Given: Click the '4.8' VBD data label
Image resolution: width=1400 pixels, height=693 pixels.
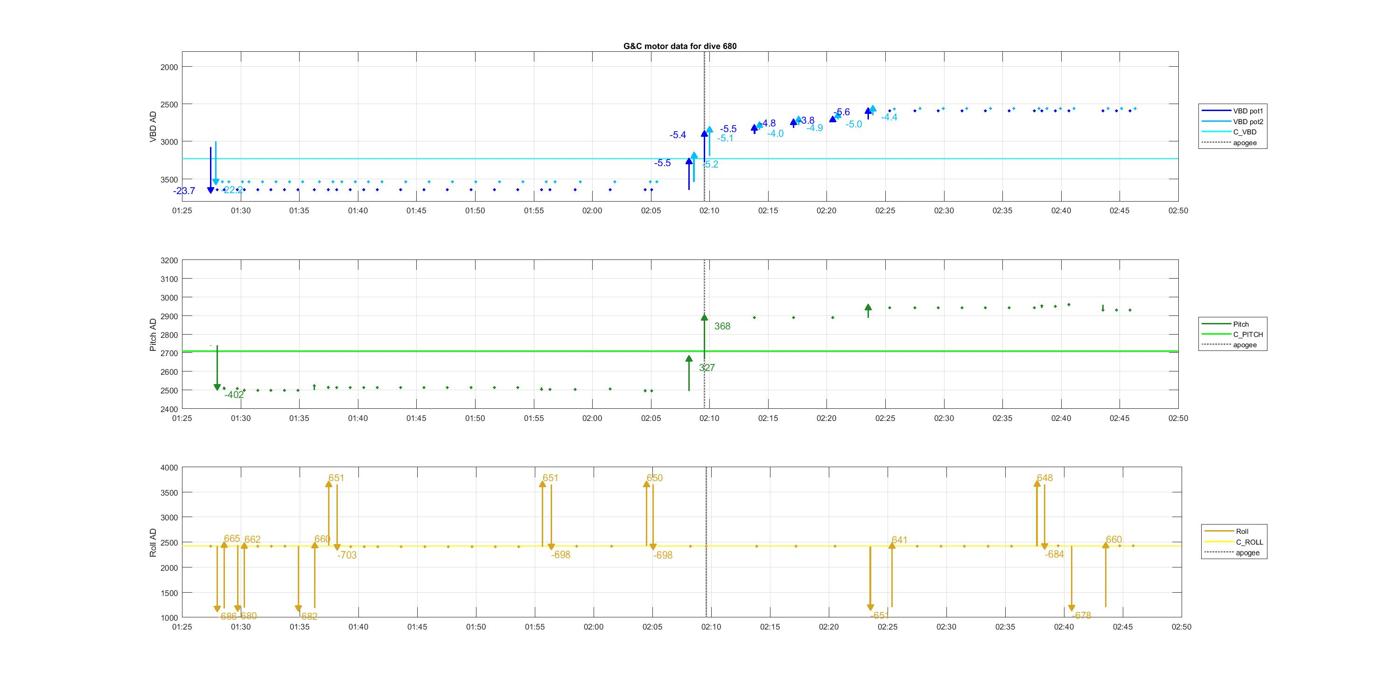Looking at the screenshot, I should coord(769,124).
